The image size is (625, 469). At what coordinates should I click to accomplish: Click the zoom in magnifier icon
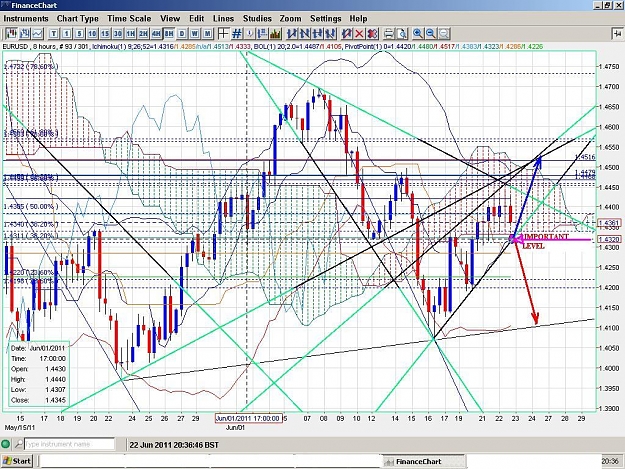tap(418, 33)
